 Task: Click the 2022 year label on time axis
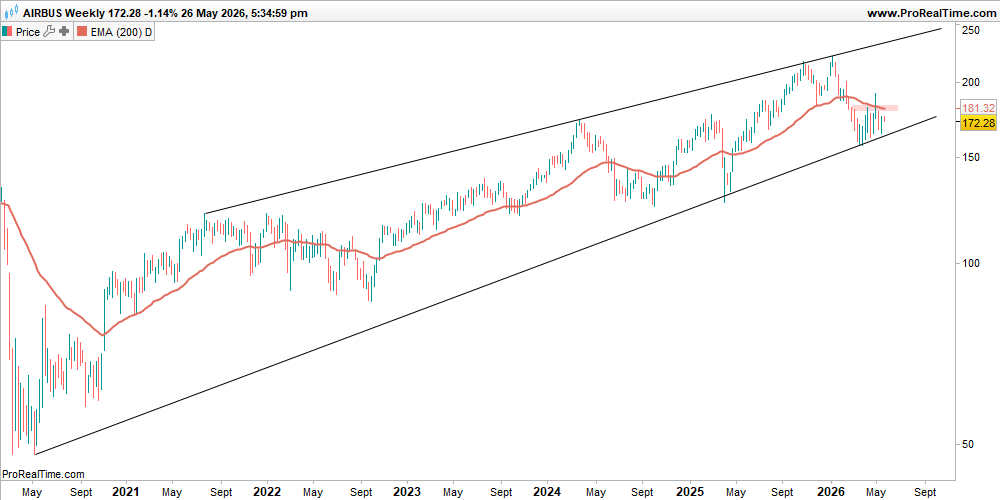[267, 492]
